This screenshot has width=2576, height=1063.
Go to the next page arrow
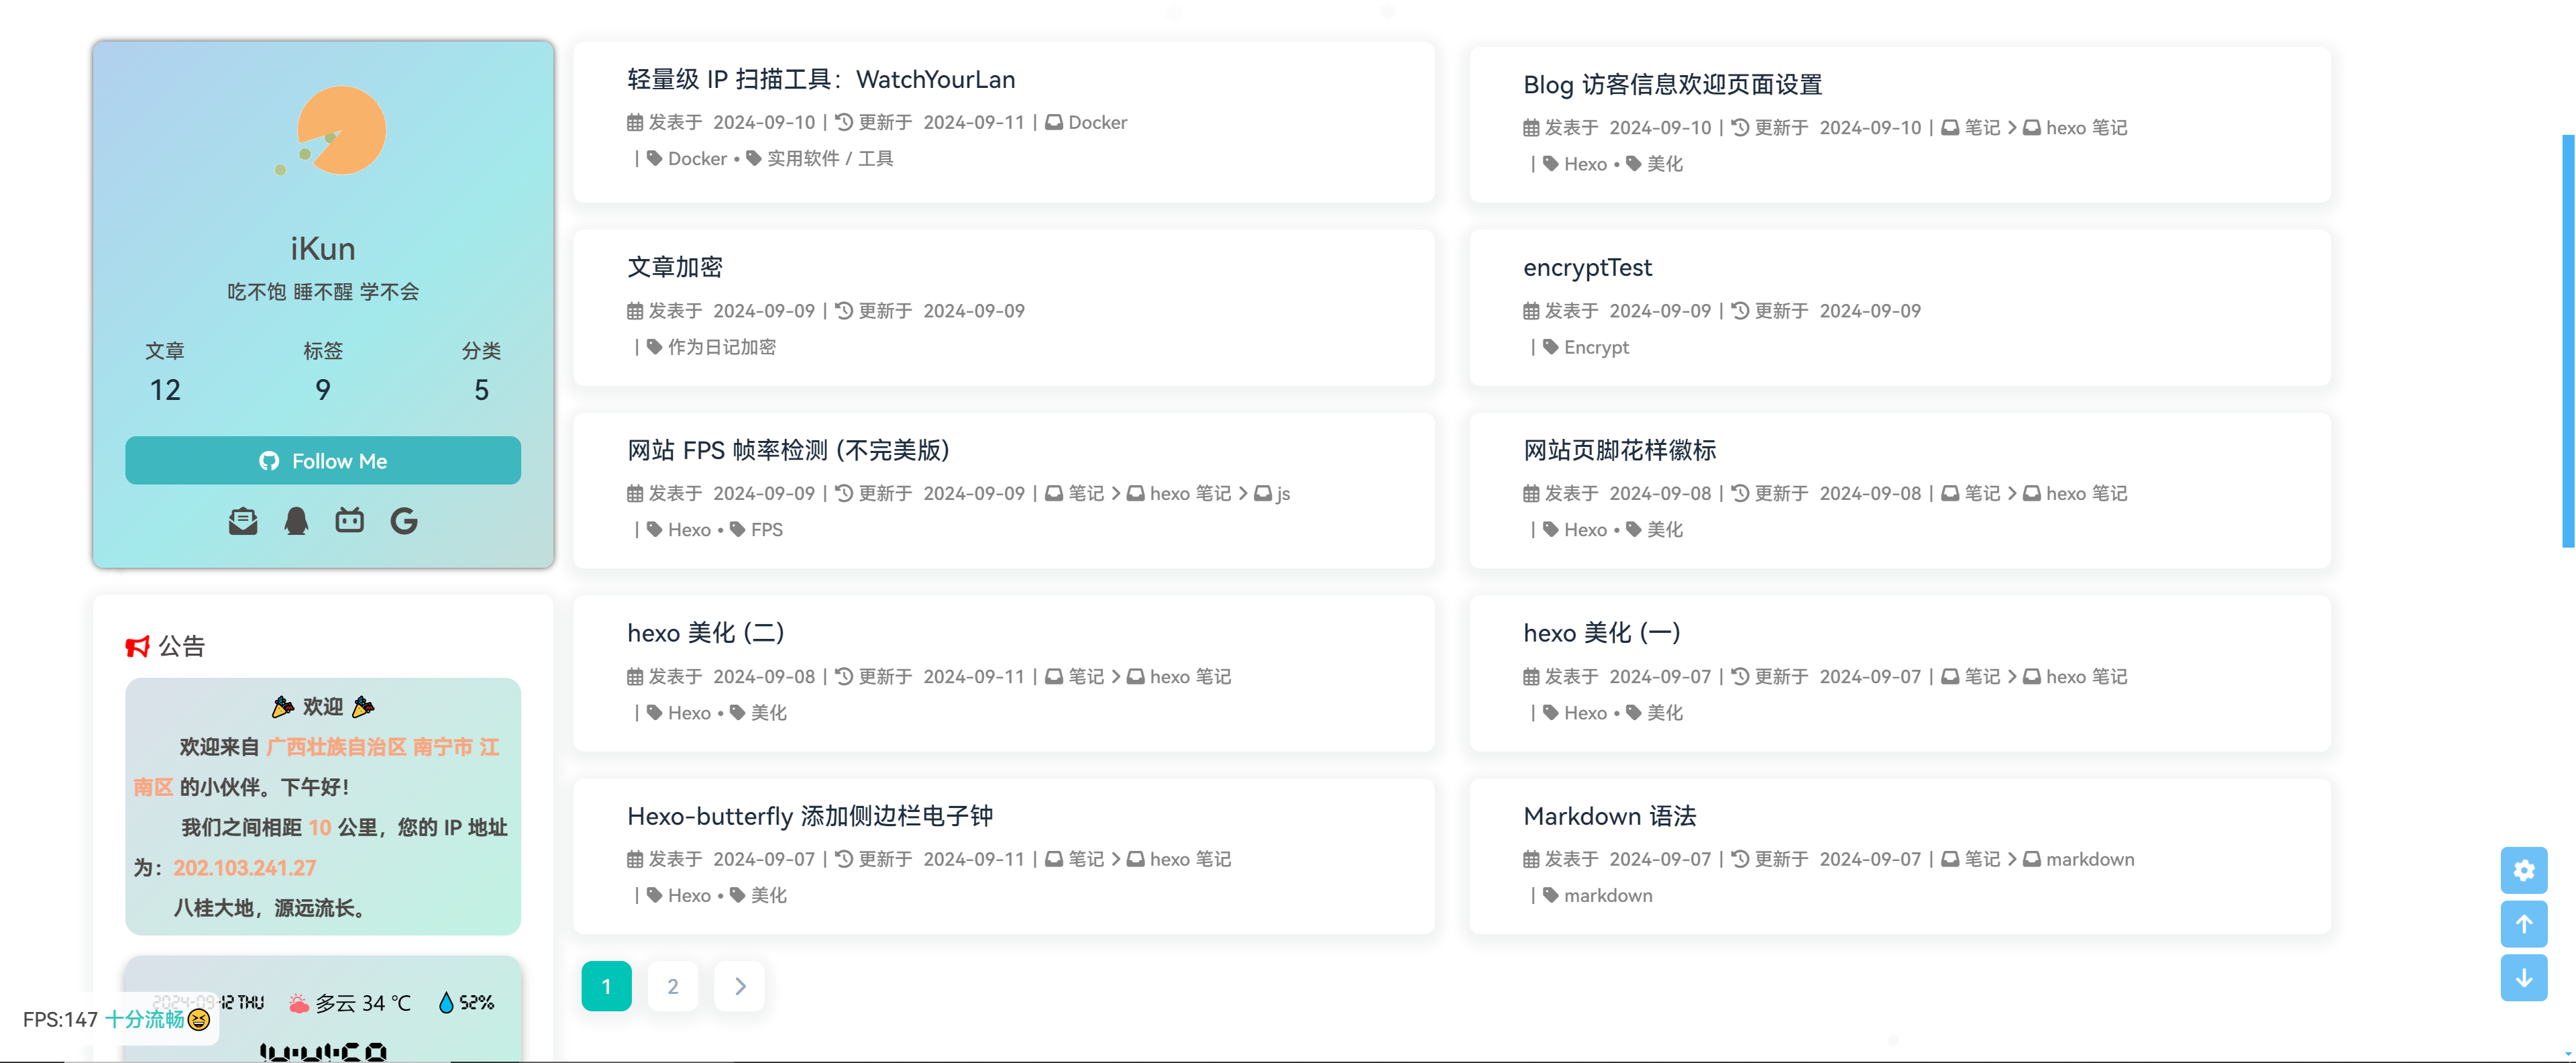click(740, 986)
